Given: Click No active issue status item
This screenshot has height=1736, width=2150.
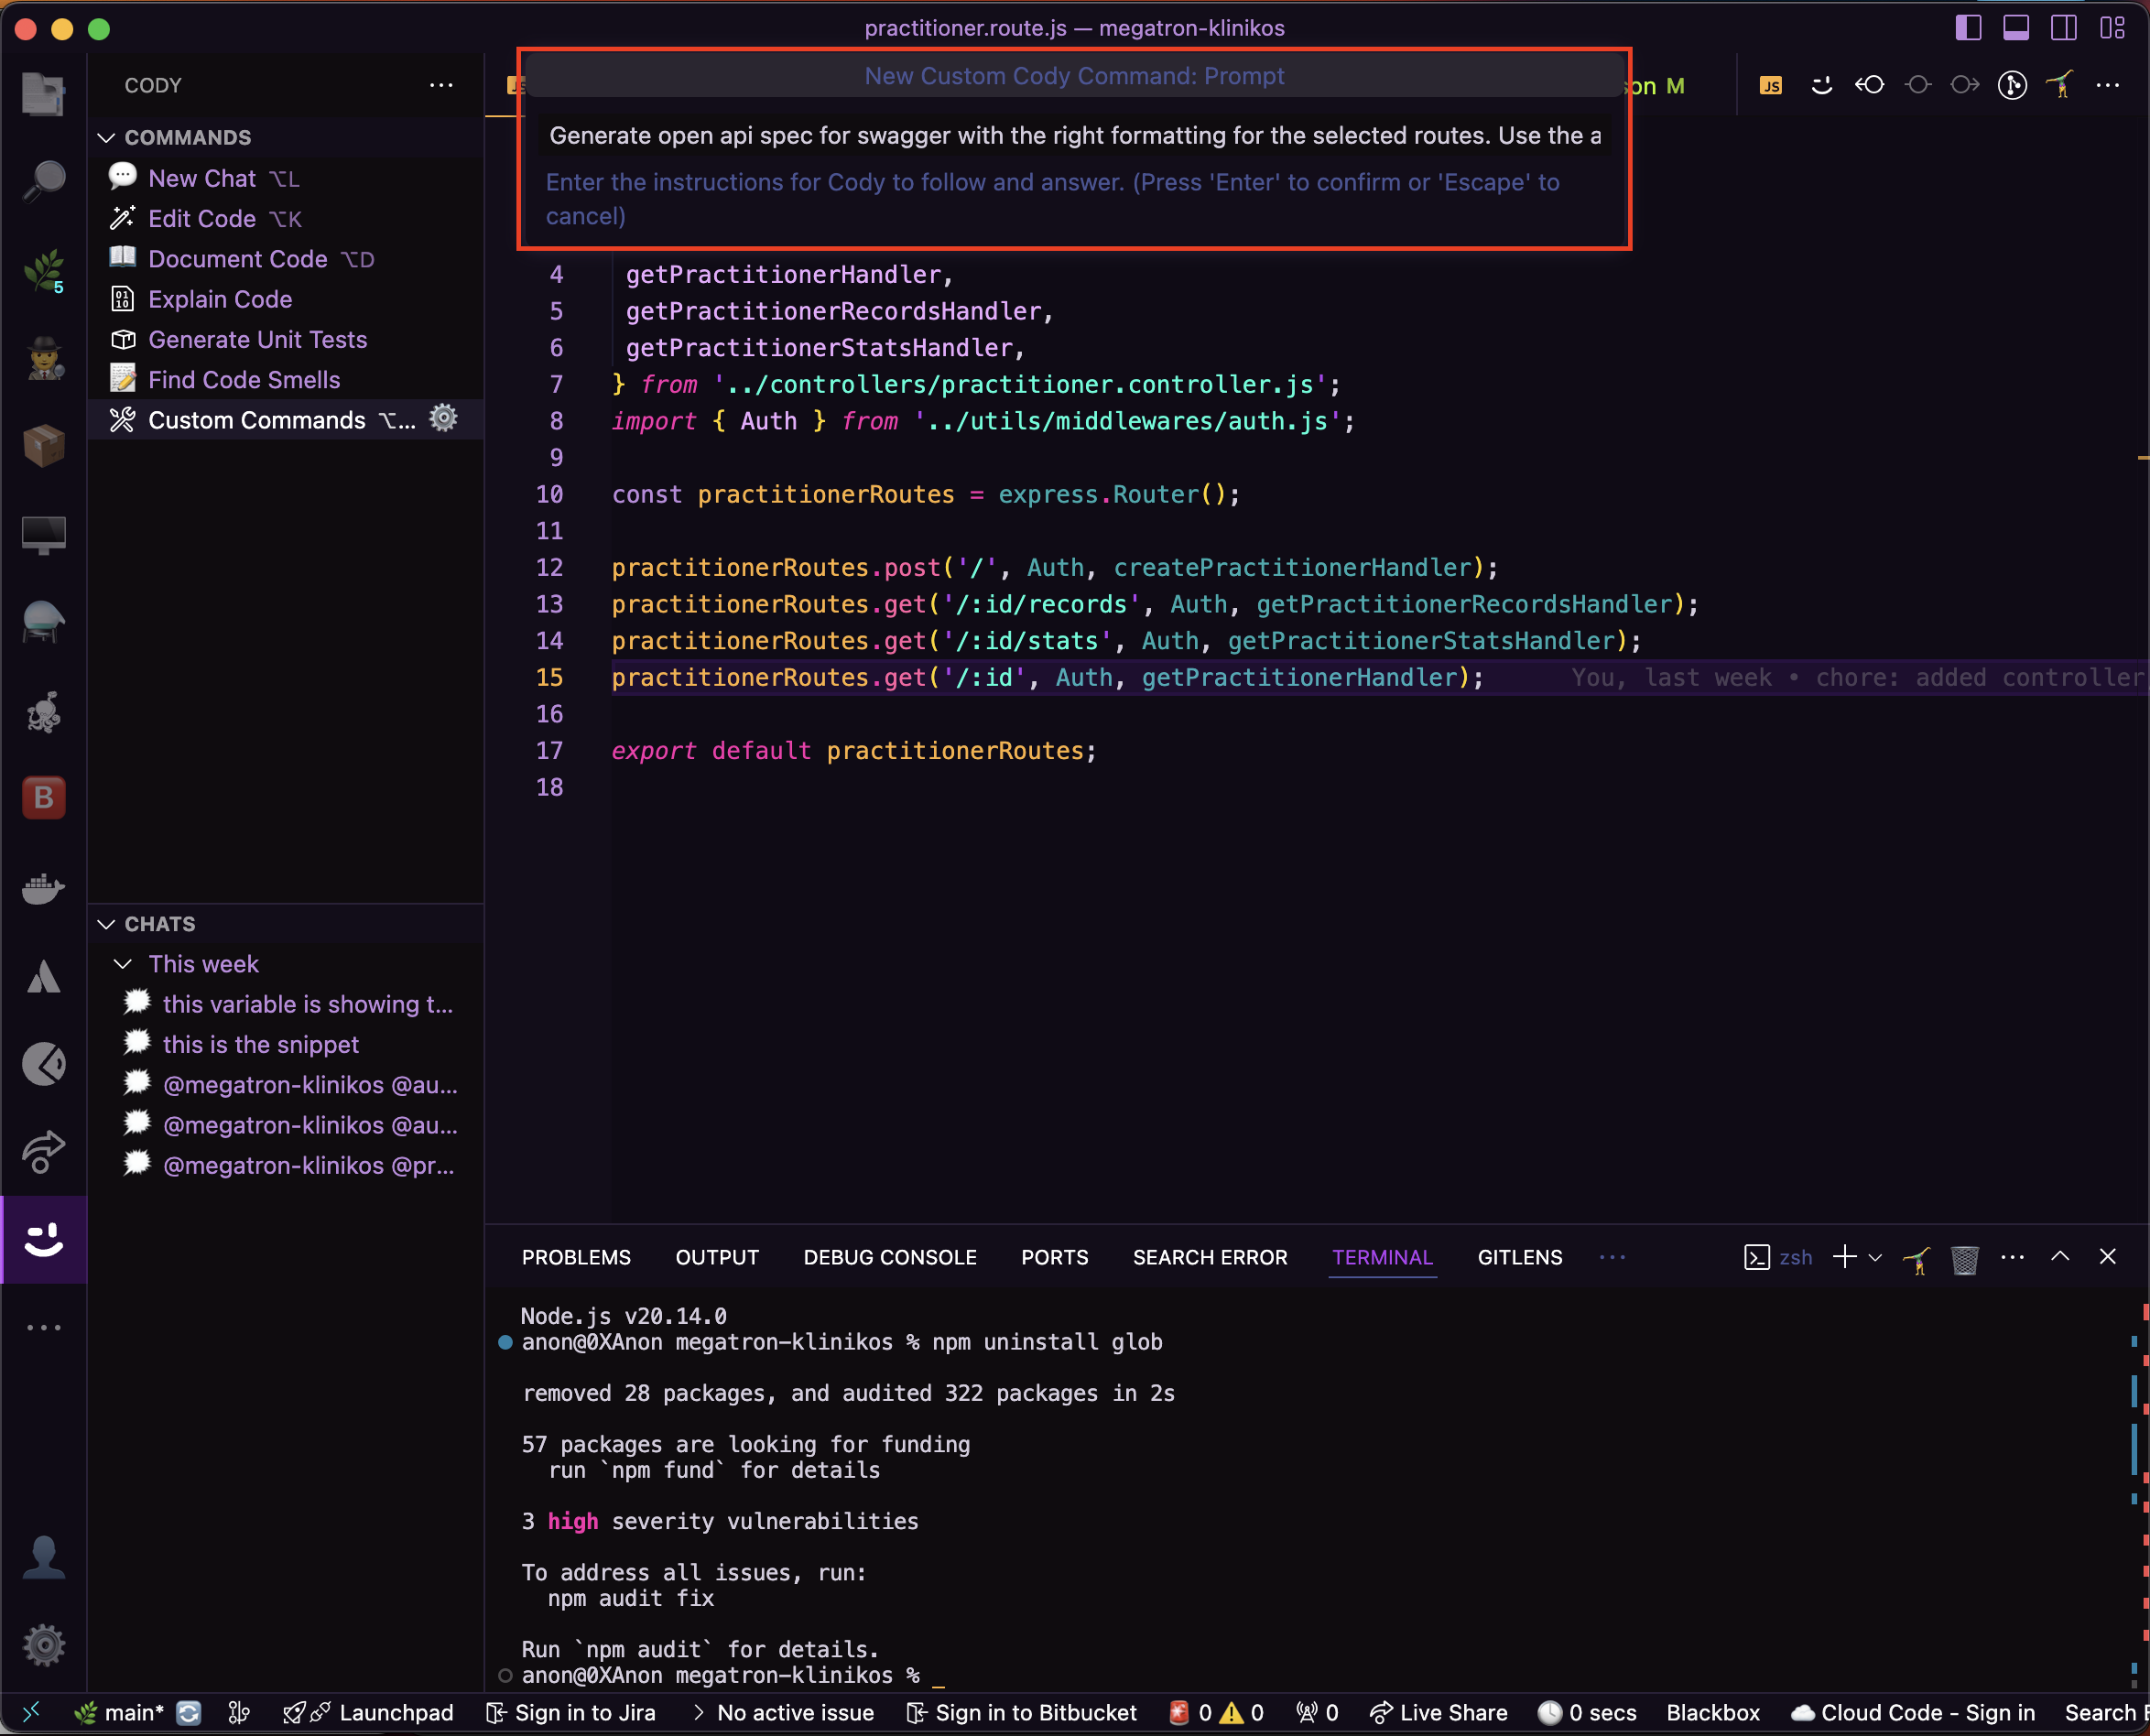Looking at the screenshot, I should [783, 1713].
